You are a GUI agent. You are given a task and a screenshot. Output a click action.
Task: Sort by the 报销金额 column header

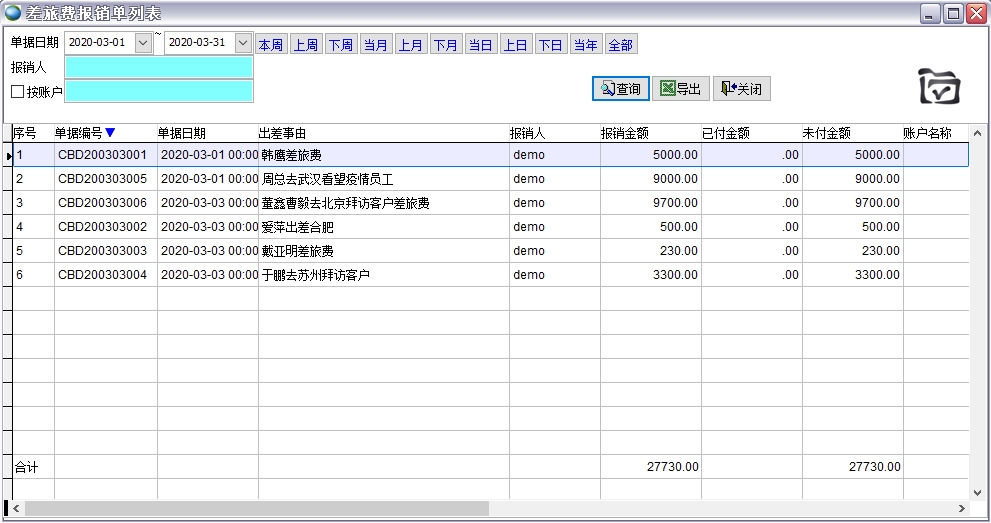[x=625, y=133]
